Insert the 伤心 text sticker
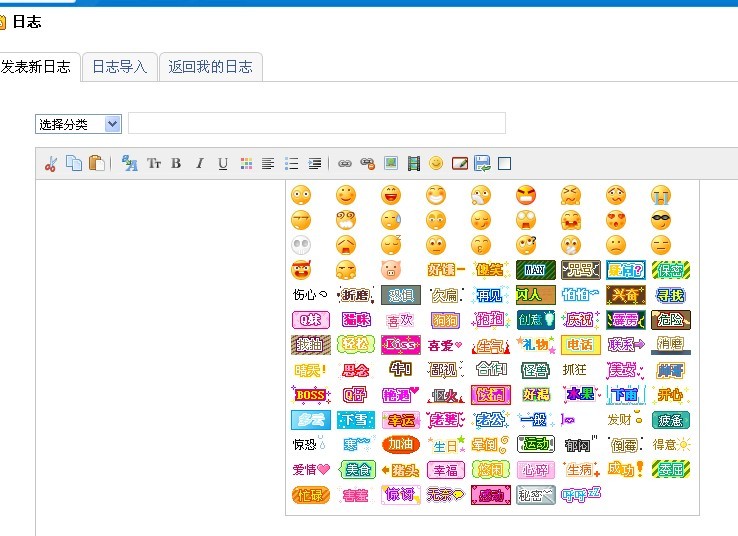This screenshot has height=536, width=738. [x=310, y=295]
